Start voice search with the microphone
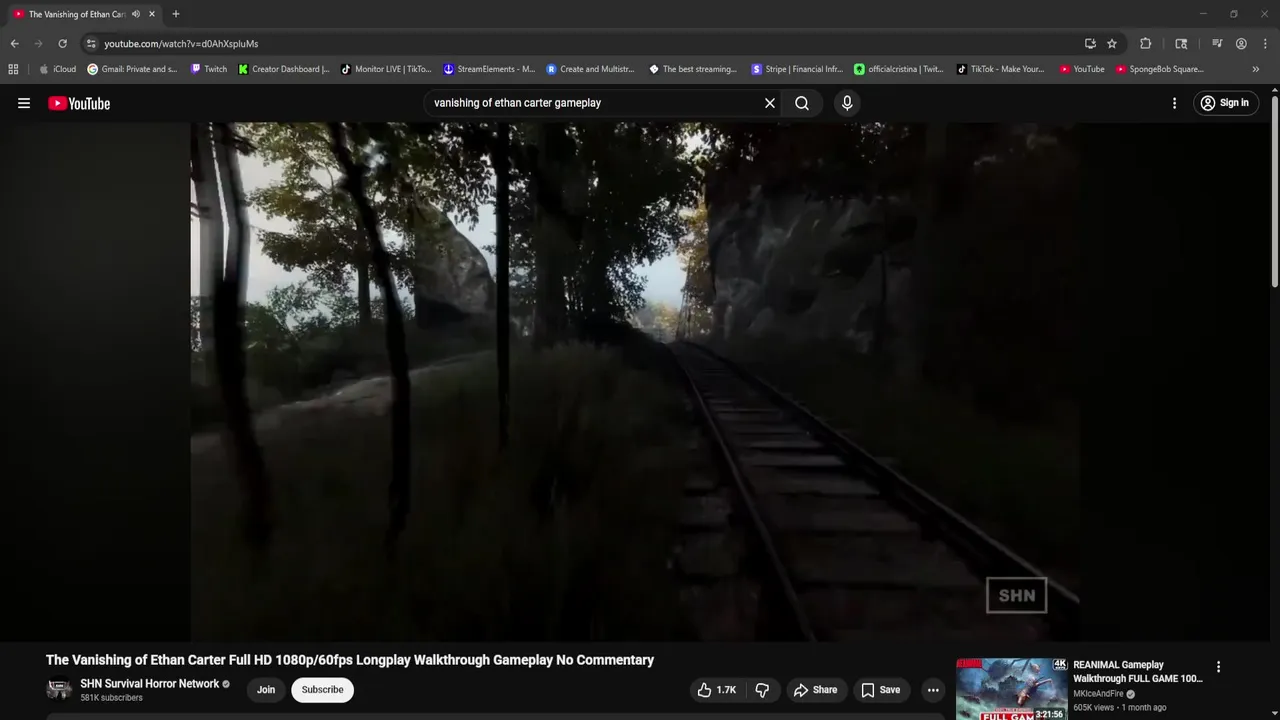Image resolution: width=1280 pixels, height=720 pixels. [847, 103]
